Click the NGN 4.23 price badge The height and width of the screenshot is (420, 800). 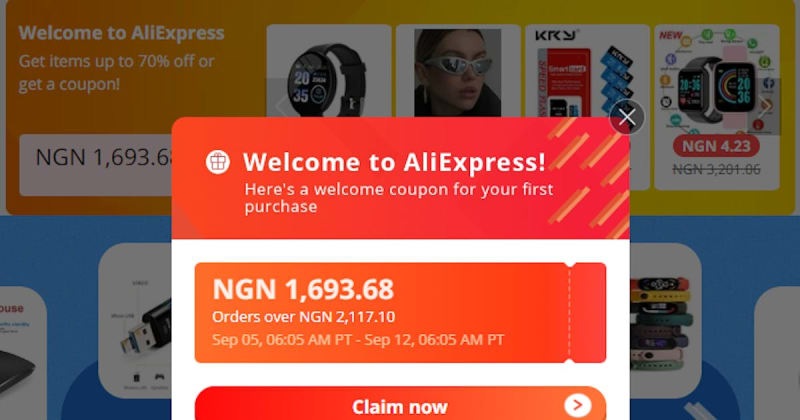pos(716,146)
